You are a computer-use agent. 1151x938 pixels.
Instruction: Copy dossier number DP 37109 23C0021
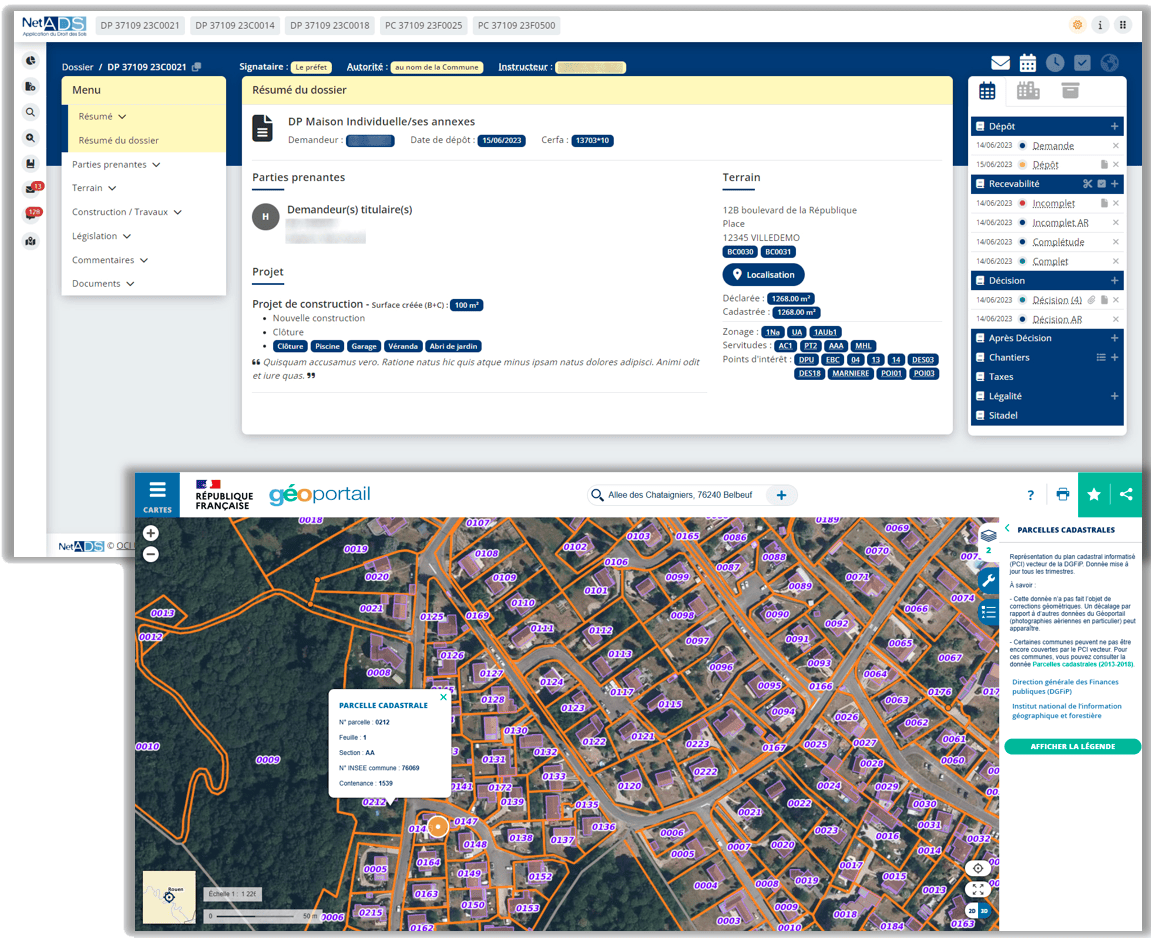click(197, 67)
